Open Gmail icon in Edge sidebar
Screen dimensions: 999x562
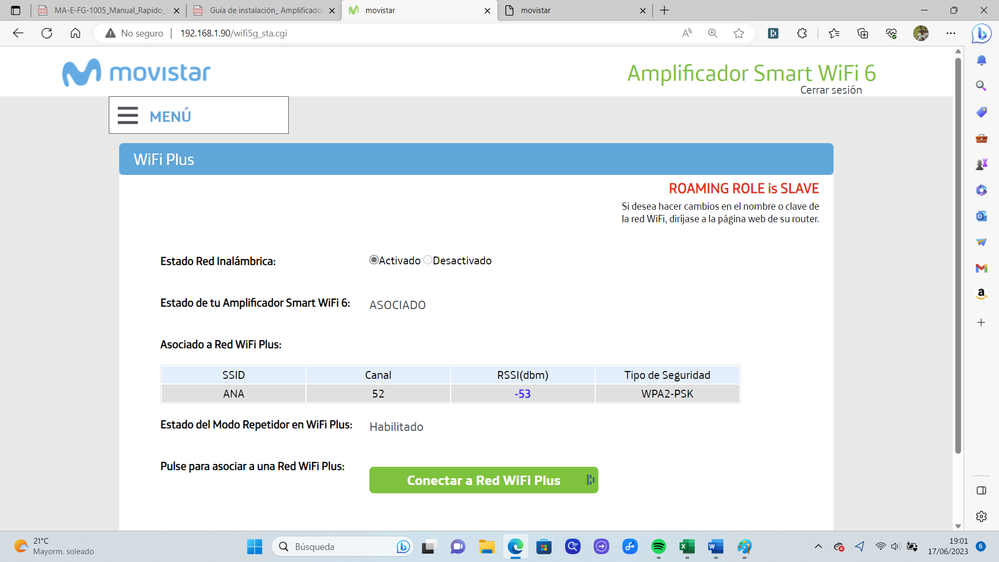click(x=981, y=268)
